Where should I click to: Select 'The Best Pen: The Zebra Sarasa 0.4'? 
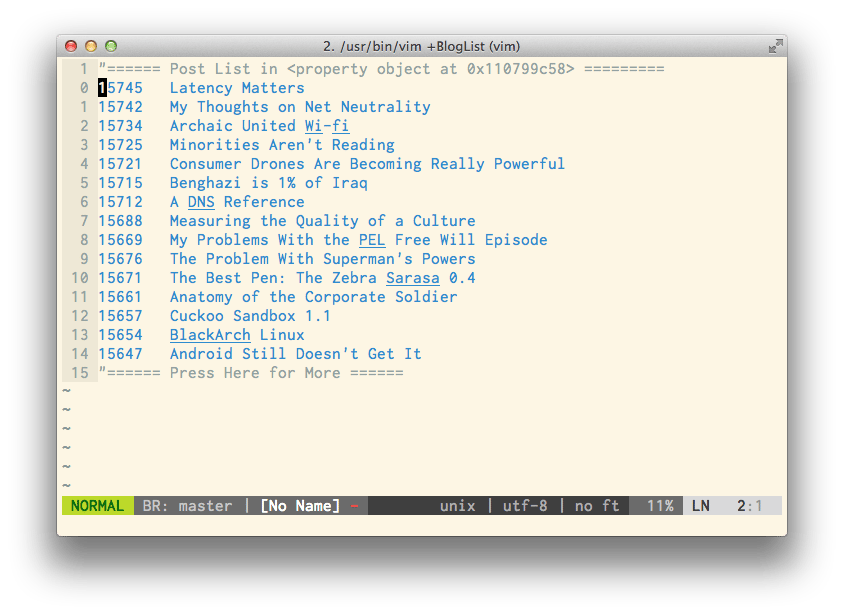click(x=322, y=278)
